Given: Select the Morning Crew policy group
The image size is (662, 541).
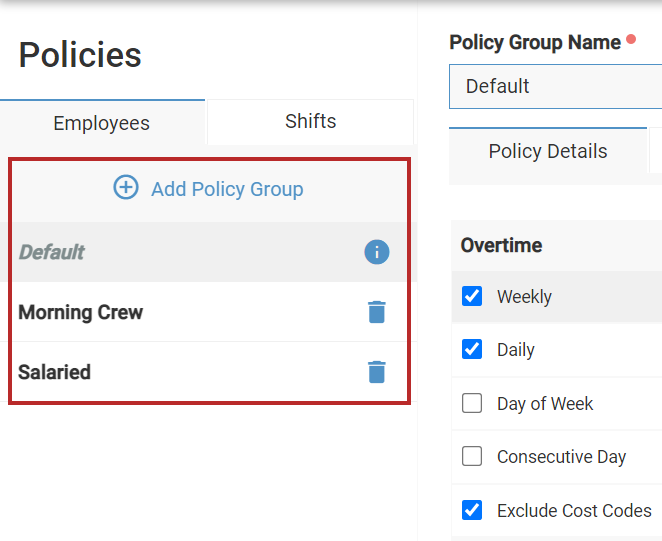Looking at the screenshot, I should (x=209, y=312).
